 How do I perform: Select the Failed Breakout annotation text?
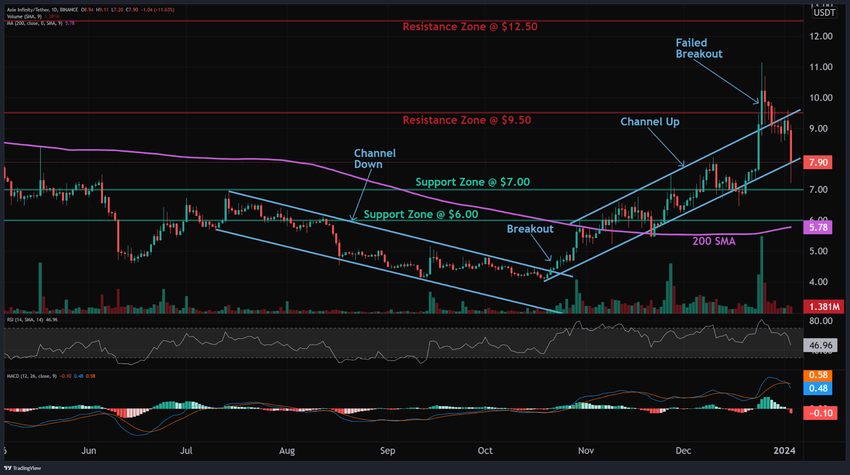coord(699,48)
